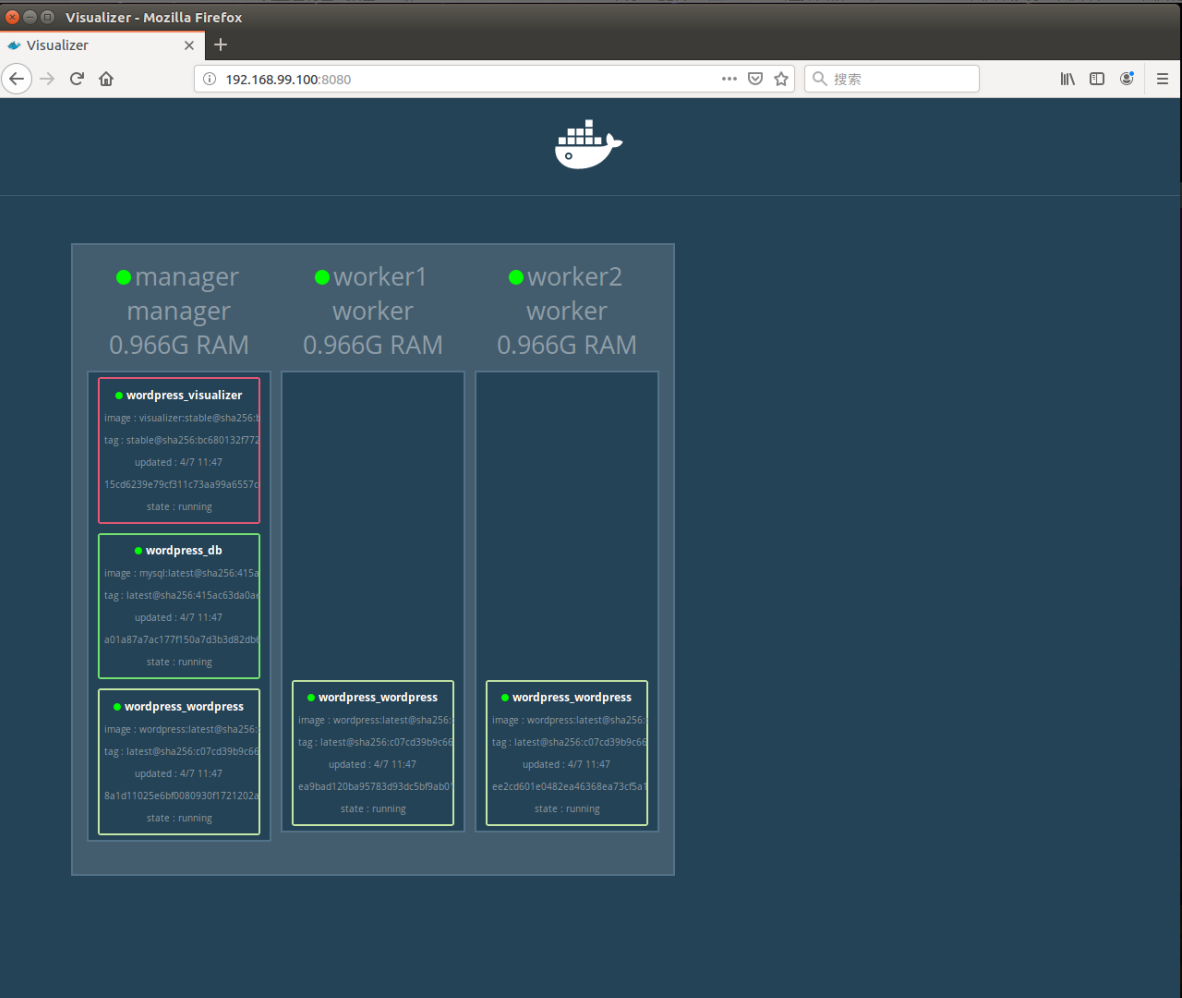This screenshot has width=1182, height=998.
Task: Click container ID ee2cd601e0482ea46368ea73cf5a
Action: [569, 786]
